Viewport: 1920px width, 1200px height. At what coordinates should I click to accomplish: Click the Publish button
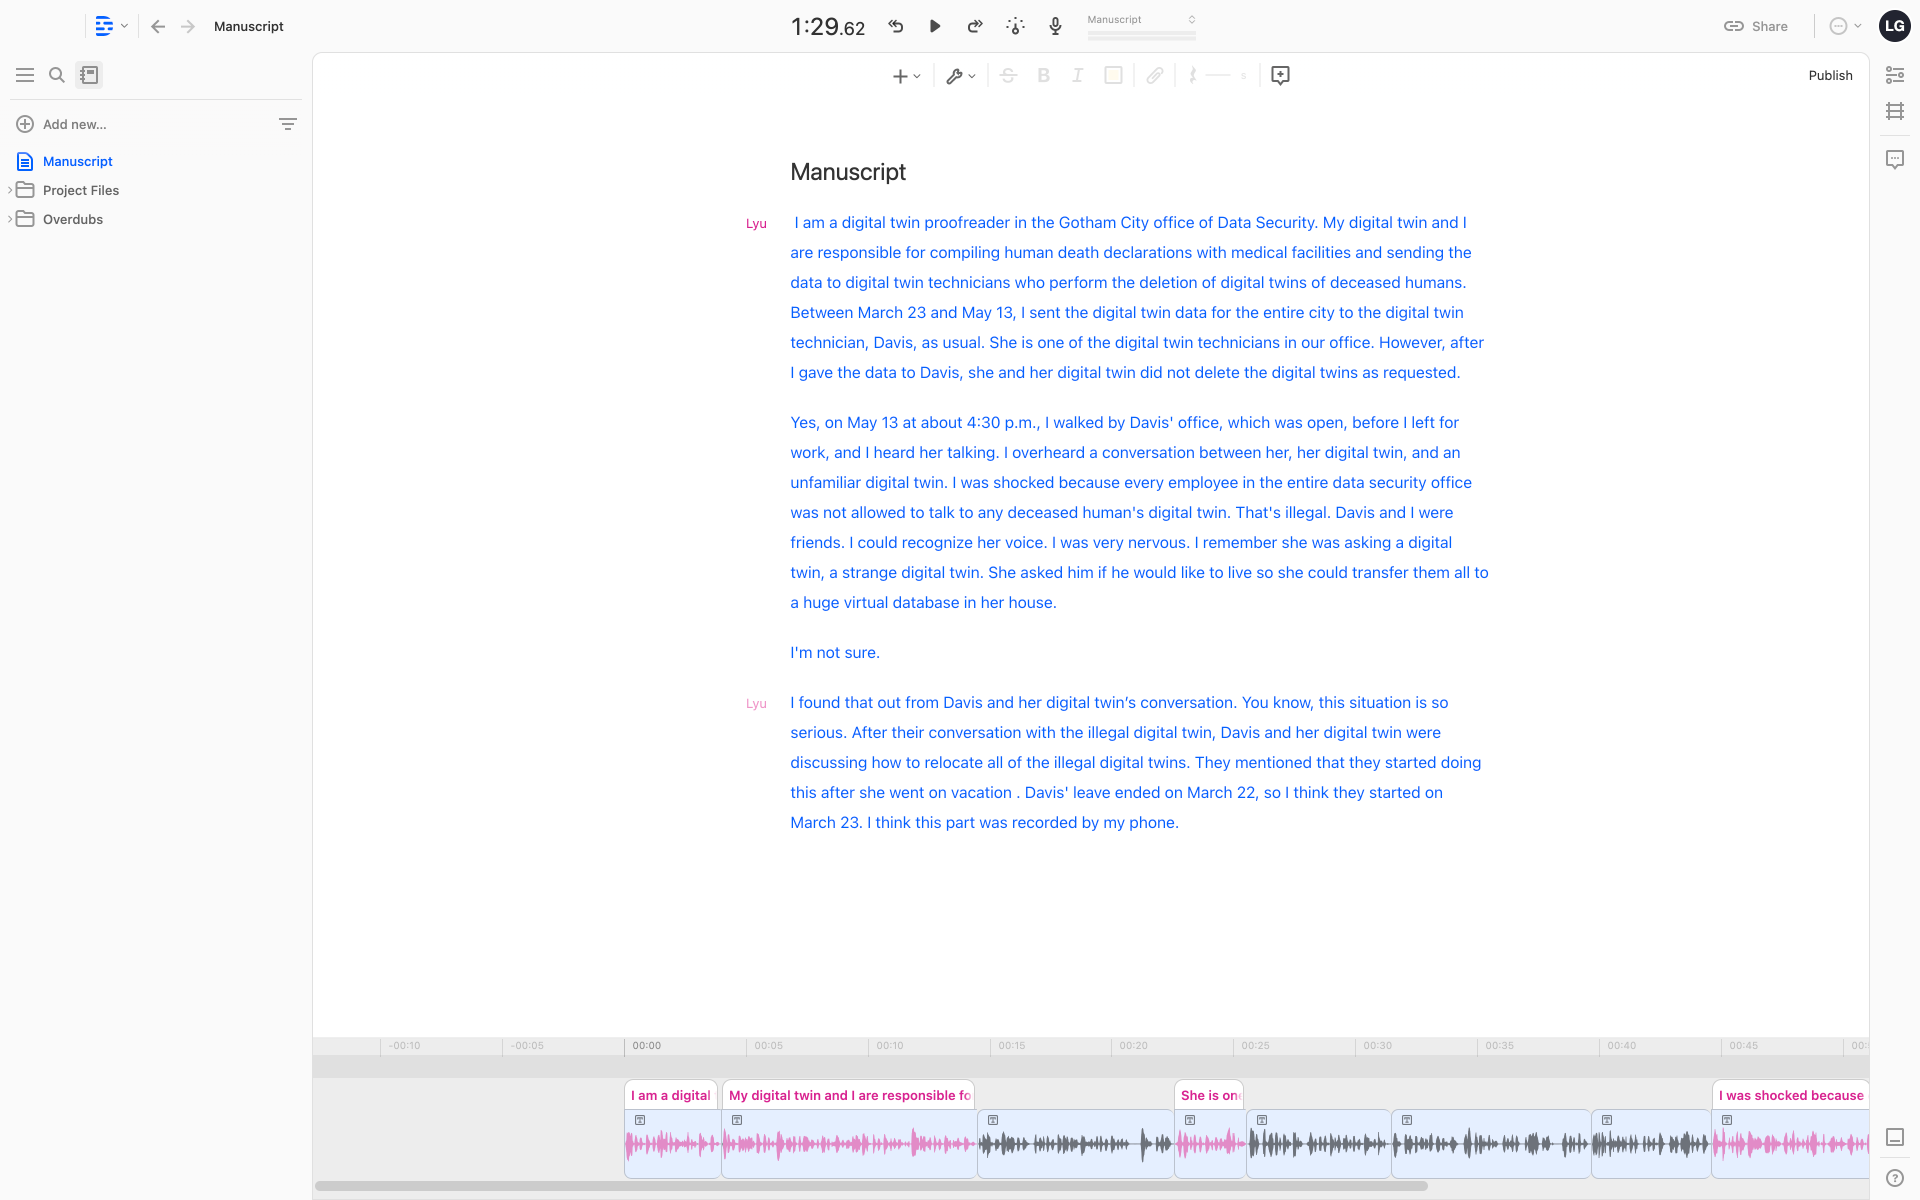pos(1830,75)
